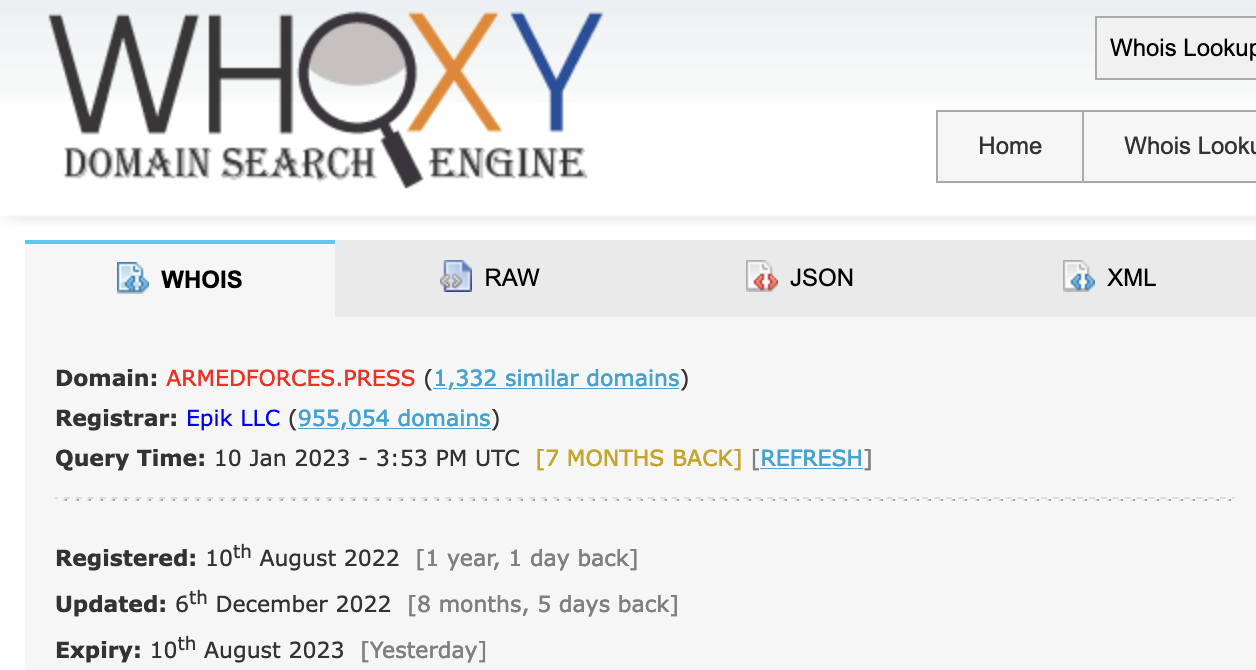1256x670 pixels.
Task: Click the 'Yesterday' expiry note
Action: pos(424,650)
